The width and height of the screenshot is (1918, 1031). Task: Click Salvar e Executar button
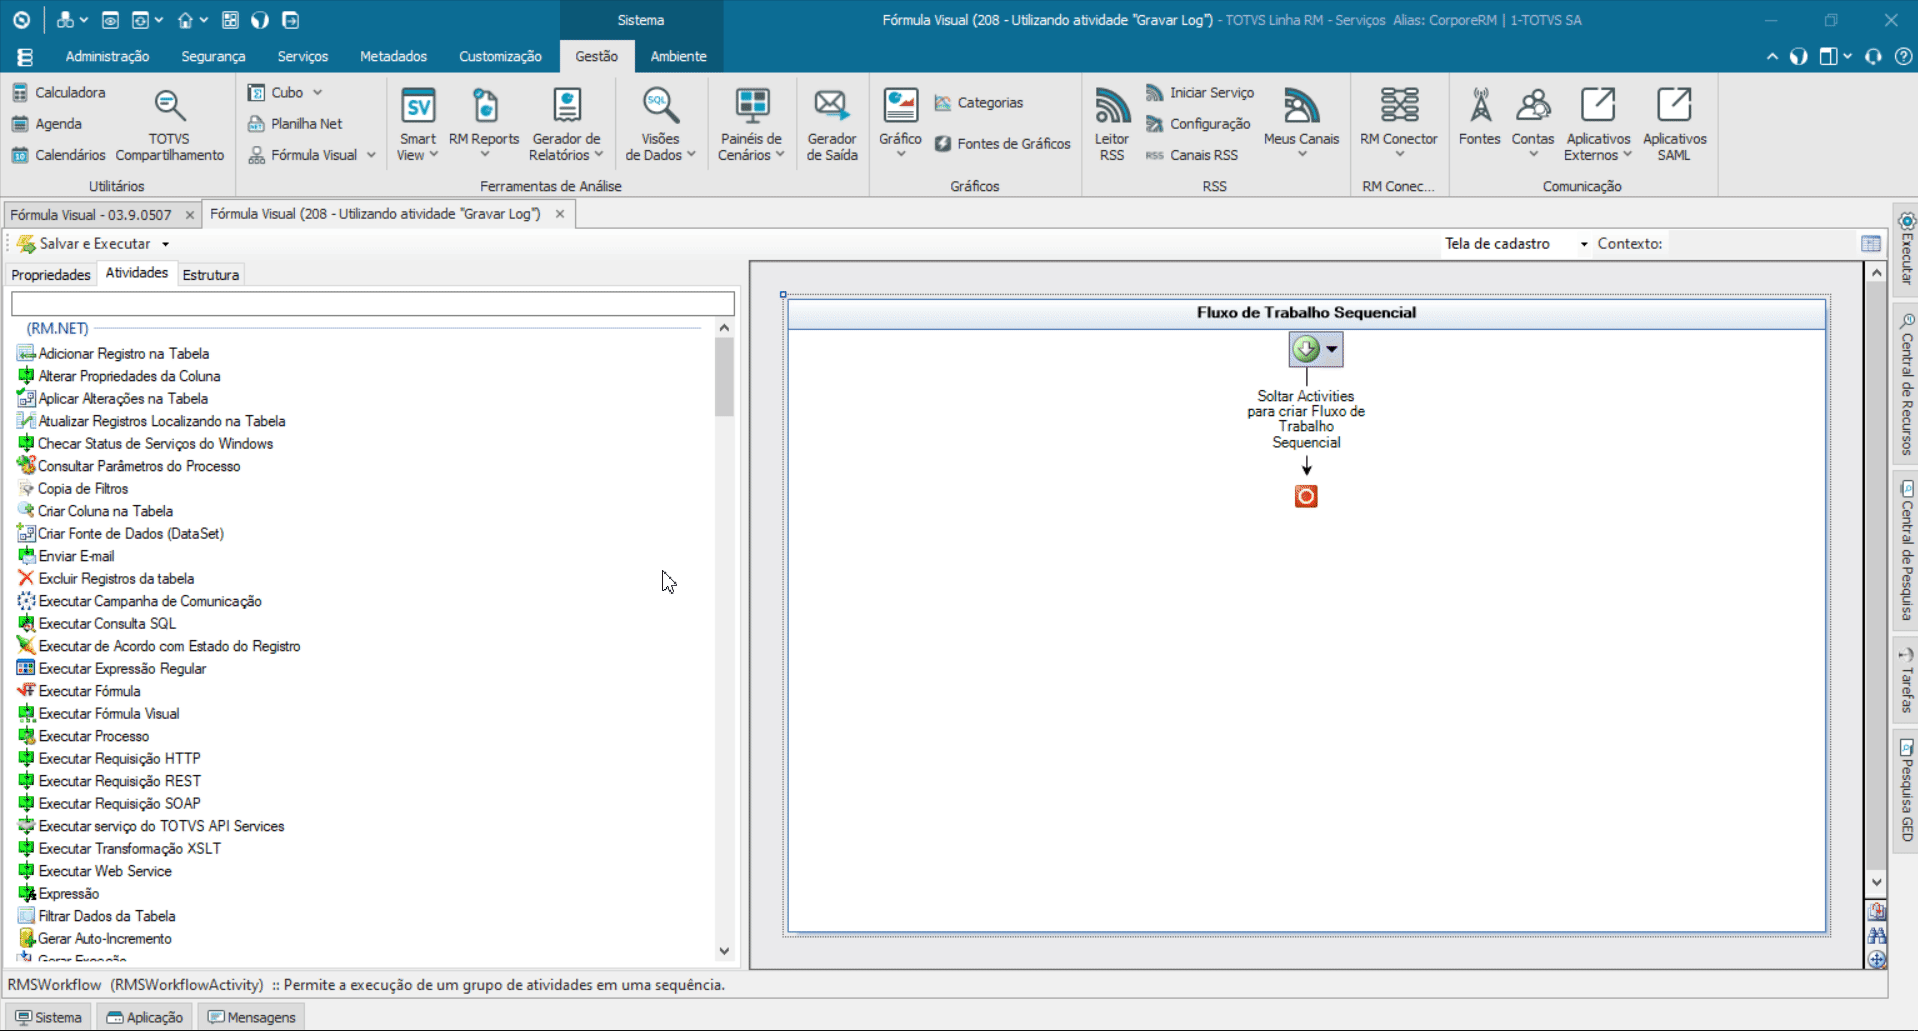(x=84, y=244)
